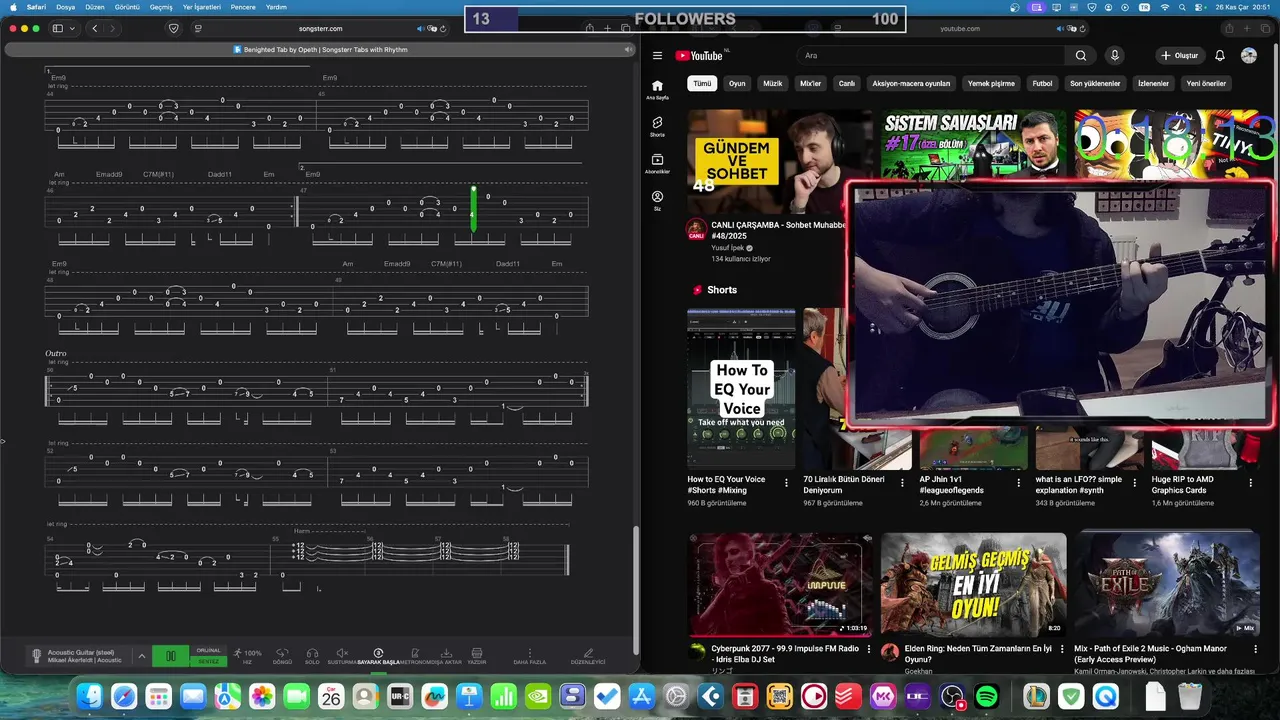Click the YouTube Ara search box
This screenshot has height=720, width=1280.
coord(930,56)
